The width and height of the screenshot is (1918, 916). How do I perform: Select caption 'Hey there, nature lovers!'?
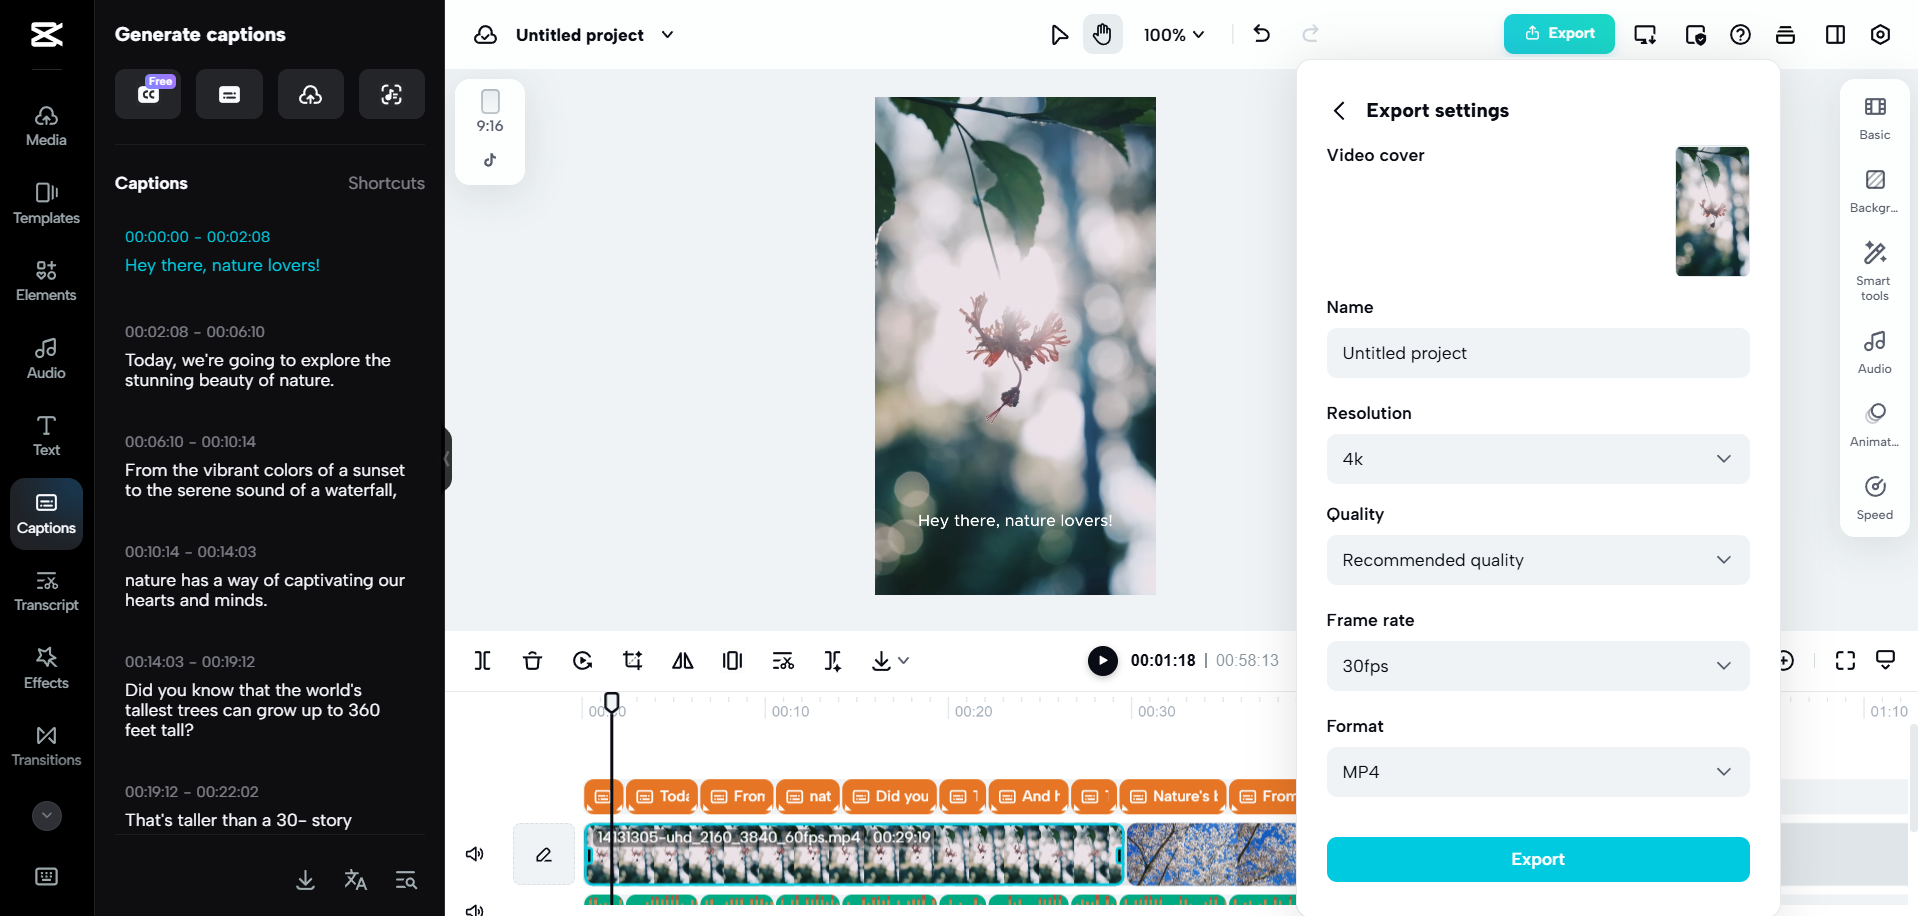222,265
